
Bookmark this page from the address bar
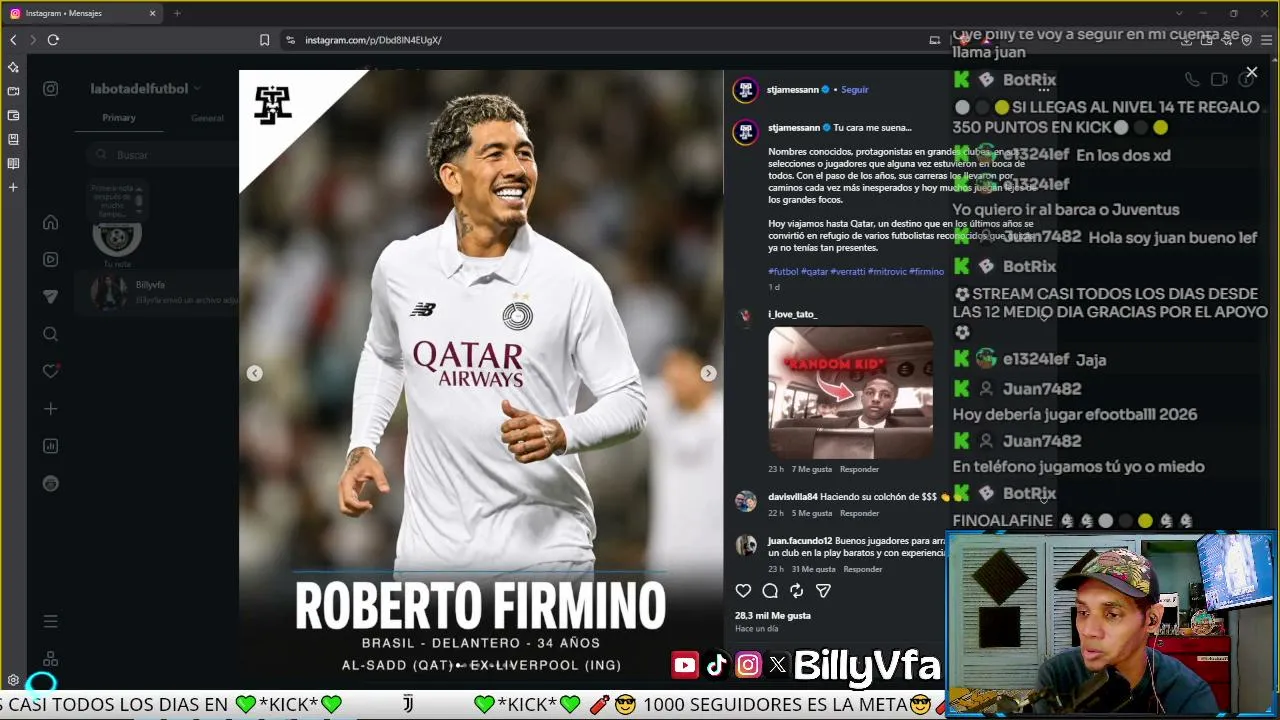tap(264, 40)
